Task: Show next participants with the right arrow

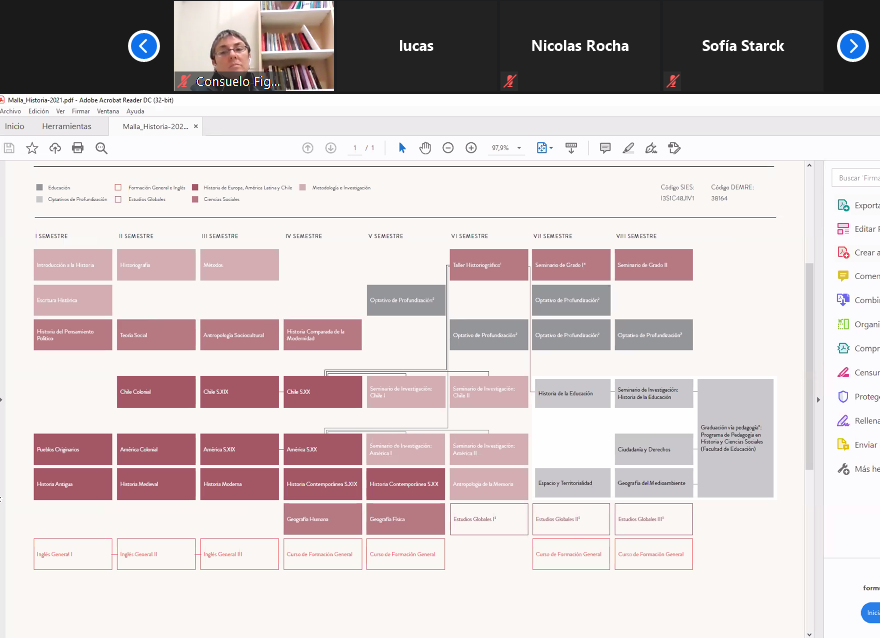Action: 852,46
